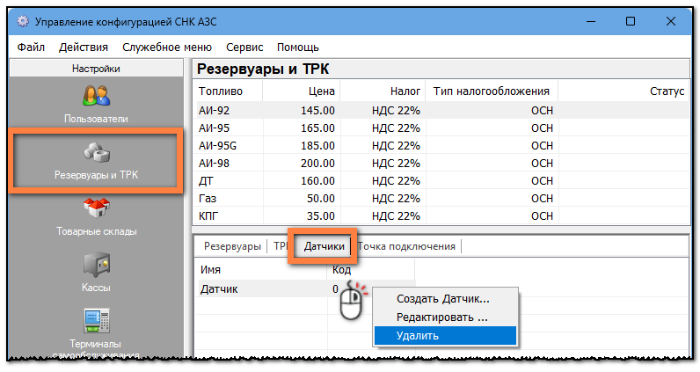Open the Терминалы самообслуживания icon
The image size is (700, 372).
[x=96, y=321]
